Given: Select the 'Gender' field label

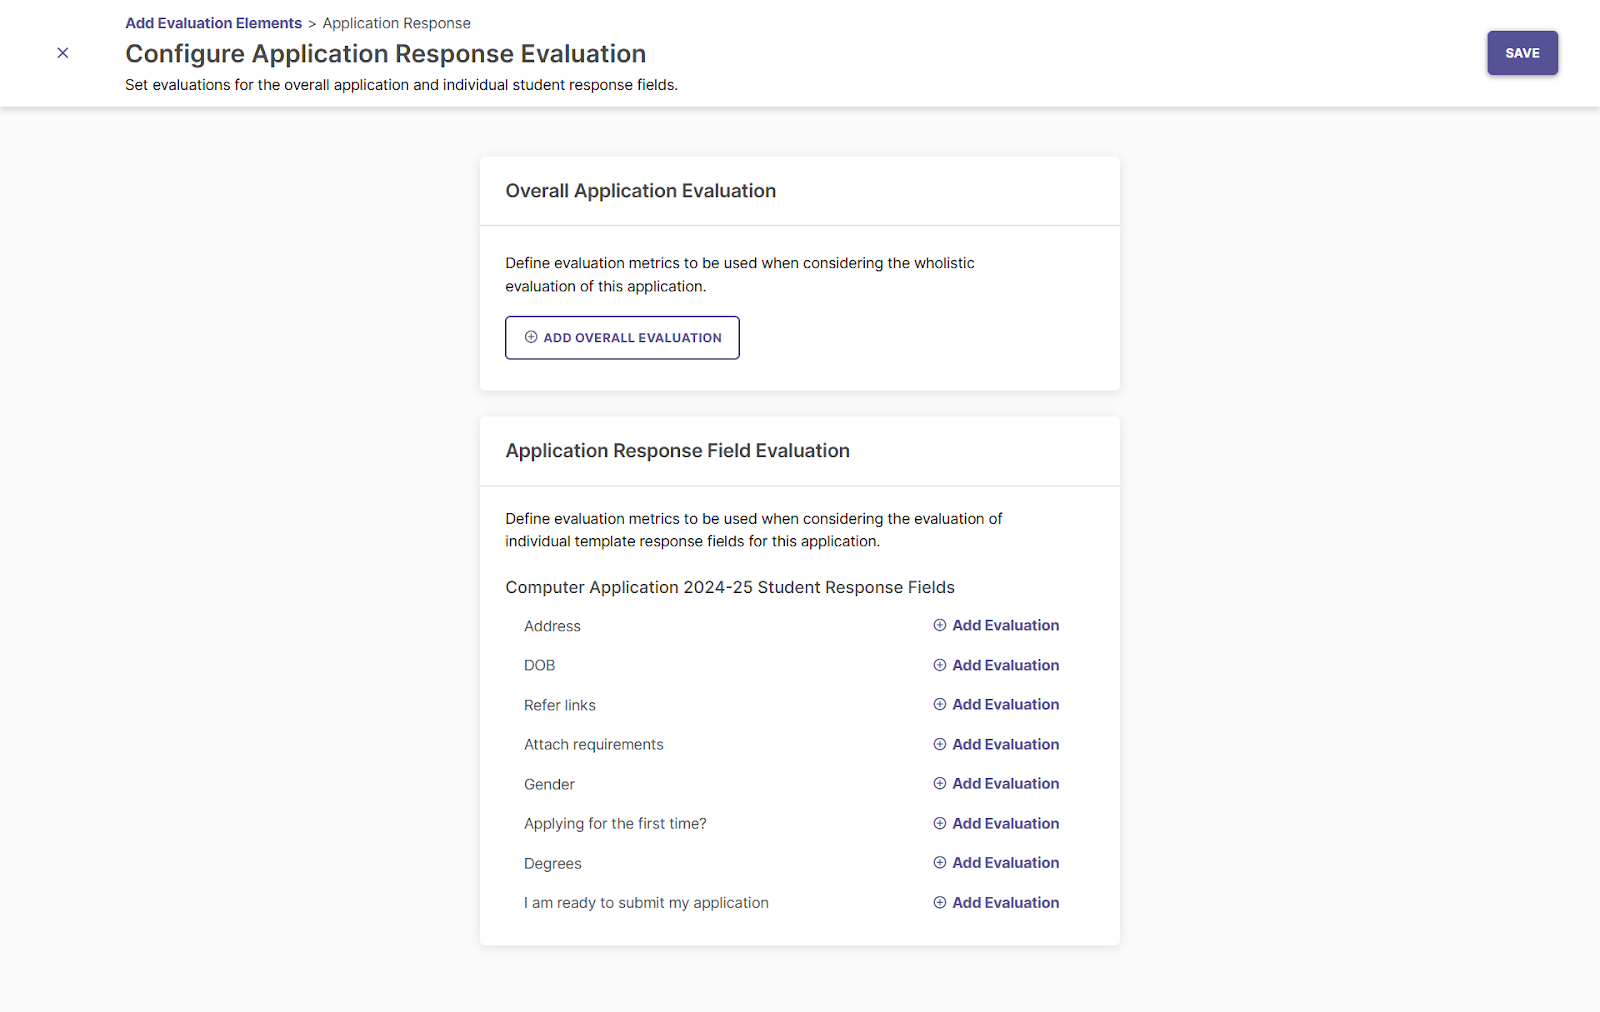Looking at the screenshot, I should (x=549, y=784).
